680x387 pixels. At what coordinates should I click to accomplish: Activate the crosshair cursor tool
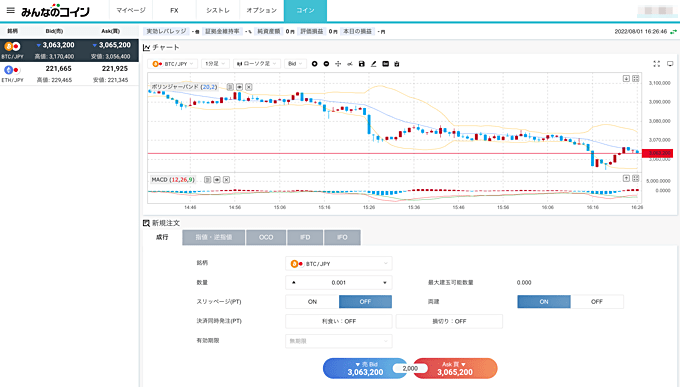(338, 64)
